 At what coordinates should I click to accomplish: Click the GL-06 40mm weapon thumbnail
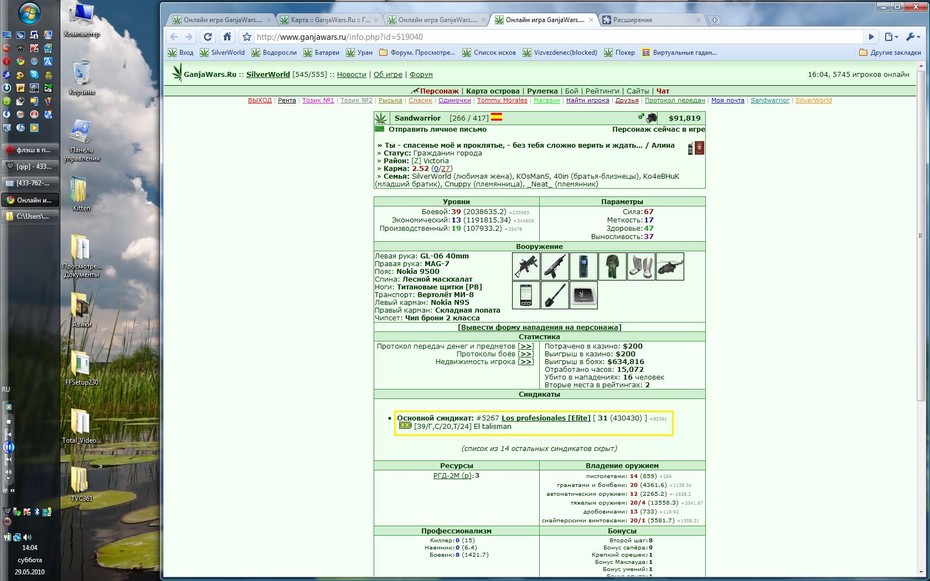point(526,266)
